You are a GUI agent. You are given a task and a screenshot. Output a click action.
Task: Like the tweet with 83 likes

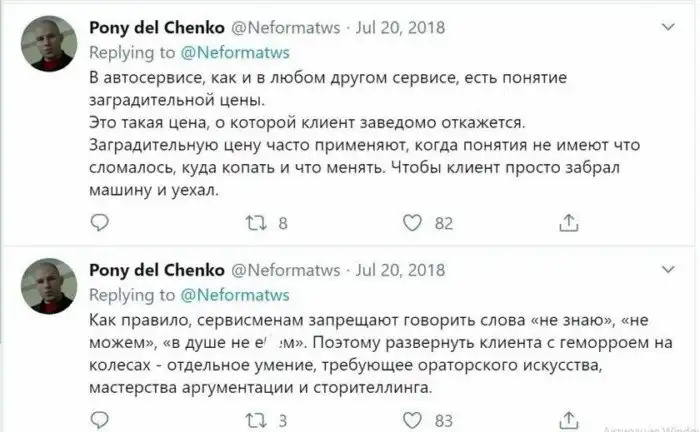[409, 420]
